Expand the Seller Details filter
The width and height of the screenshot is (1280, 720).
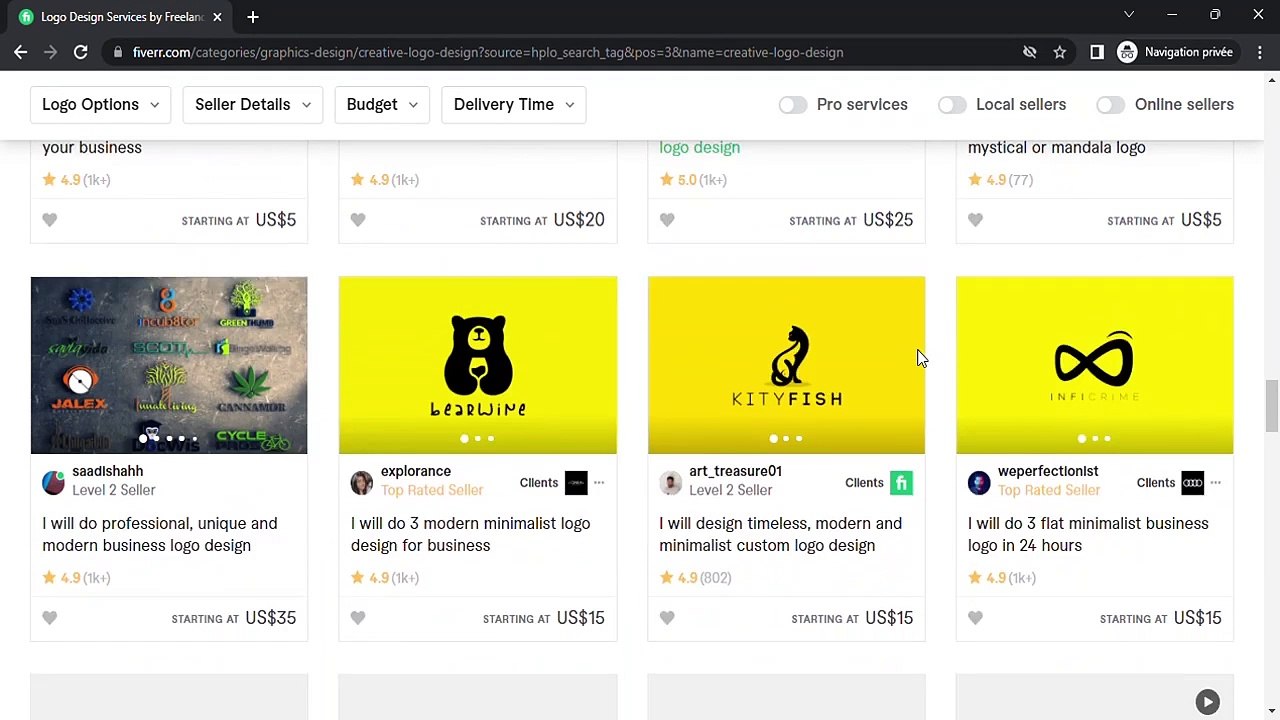tap(252, 104)
